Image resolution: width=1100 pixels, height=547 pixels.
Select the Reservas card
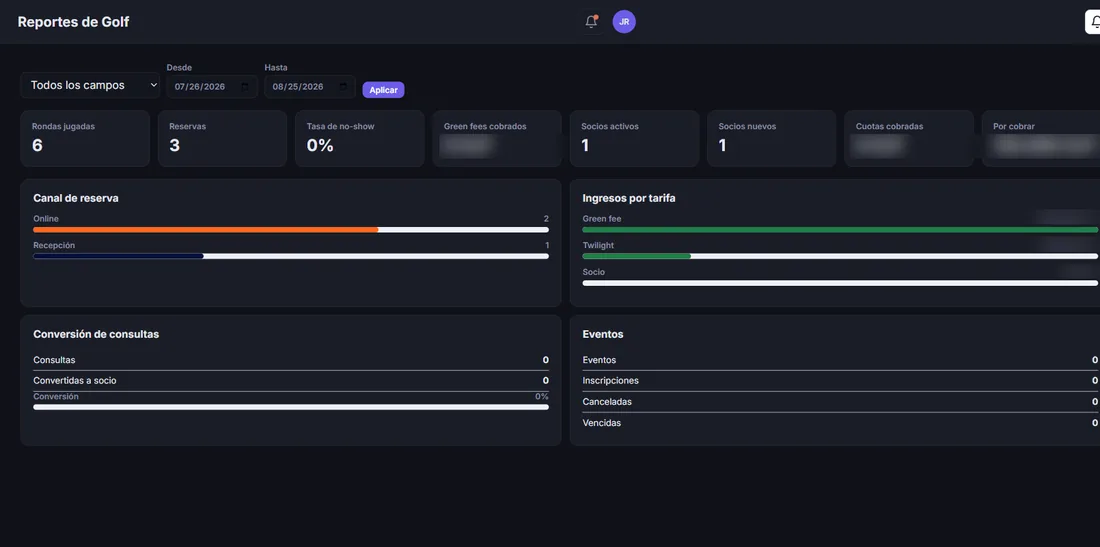tap(222, 138)
